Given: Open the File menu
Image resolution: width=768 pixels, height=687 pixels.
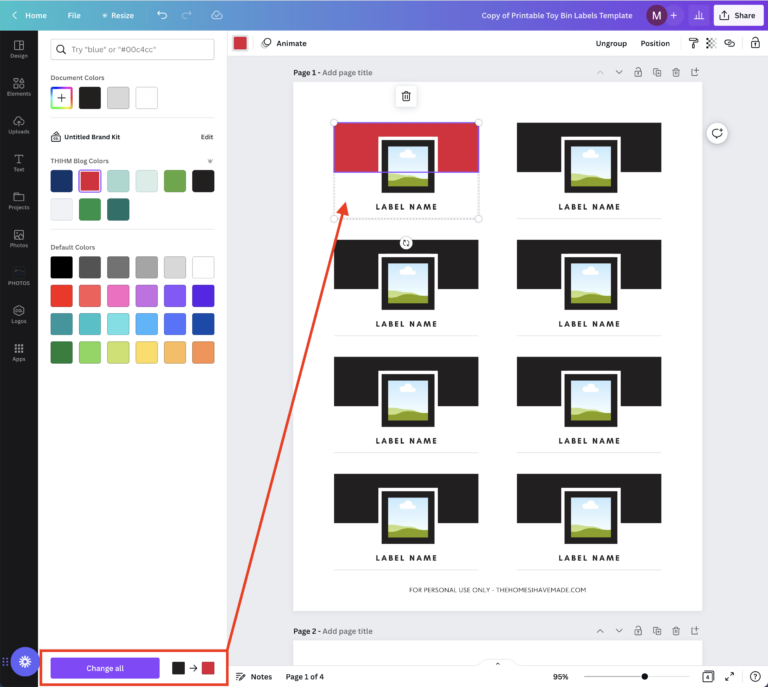Looking at the screenshot, I should 74,15.
